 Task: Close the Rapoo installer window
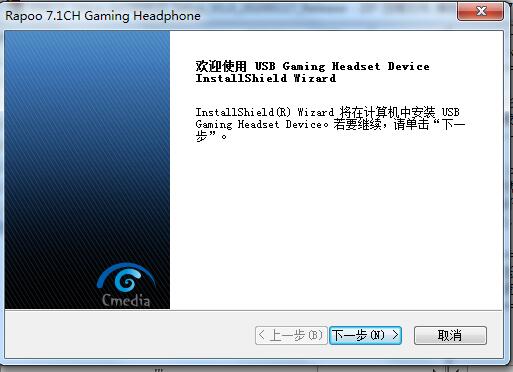pos(480,11)
